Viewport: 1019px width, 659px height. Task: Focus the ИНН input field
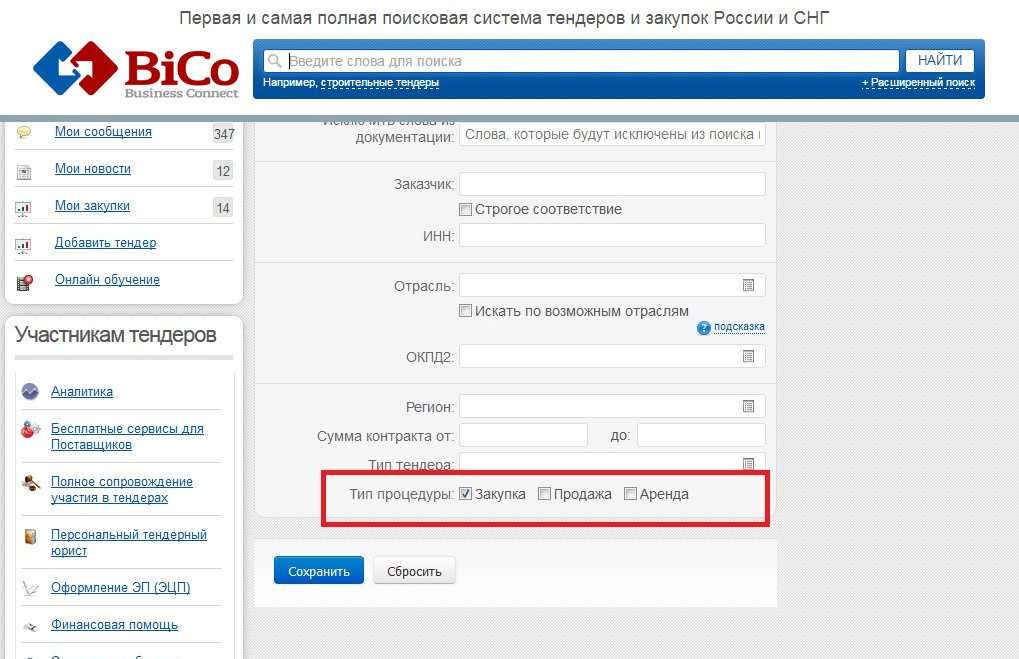[x=612, y=235]
